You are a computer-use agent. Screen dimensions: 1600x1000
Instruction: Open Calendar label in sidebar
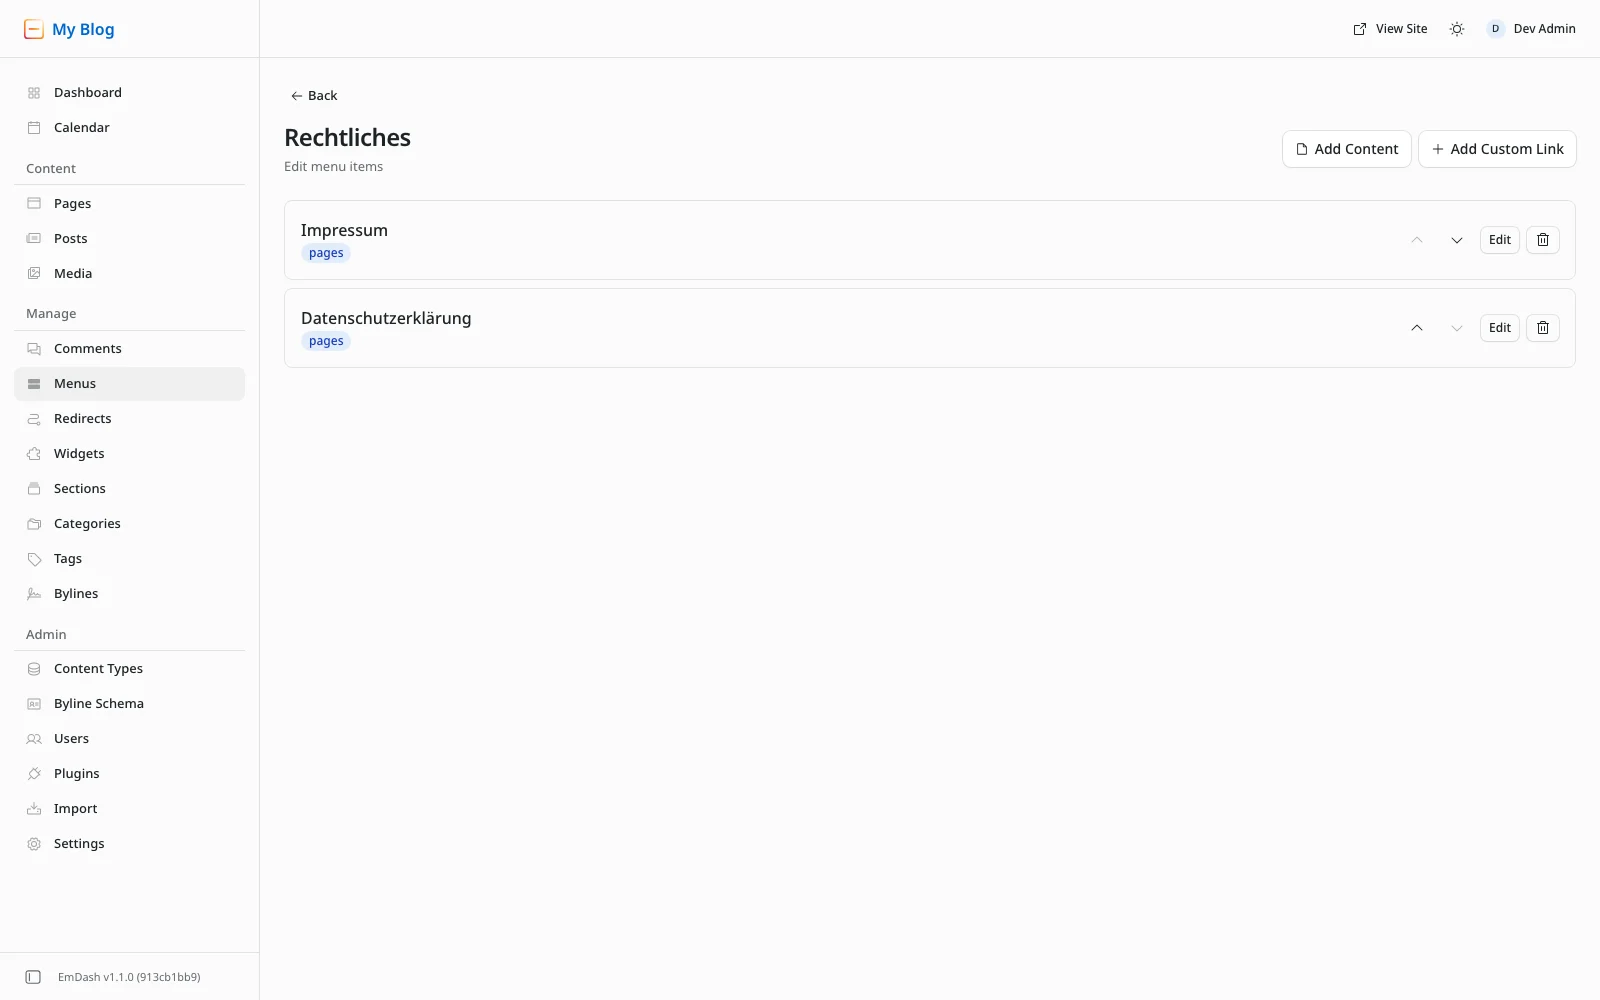coord(82,128)
